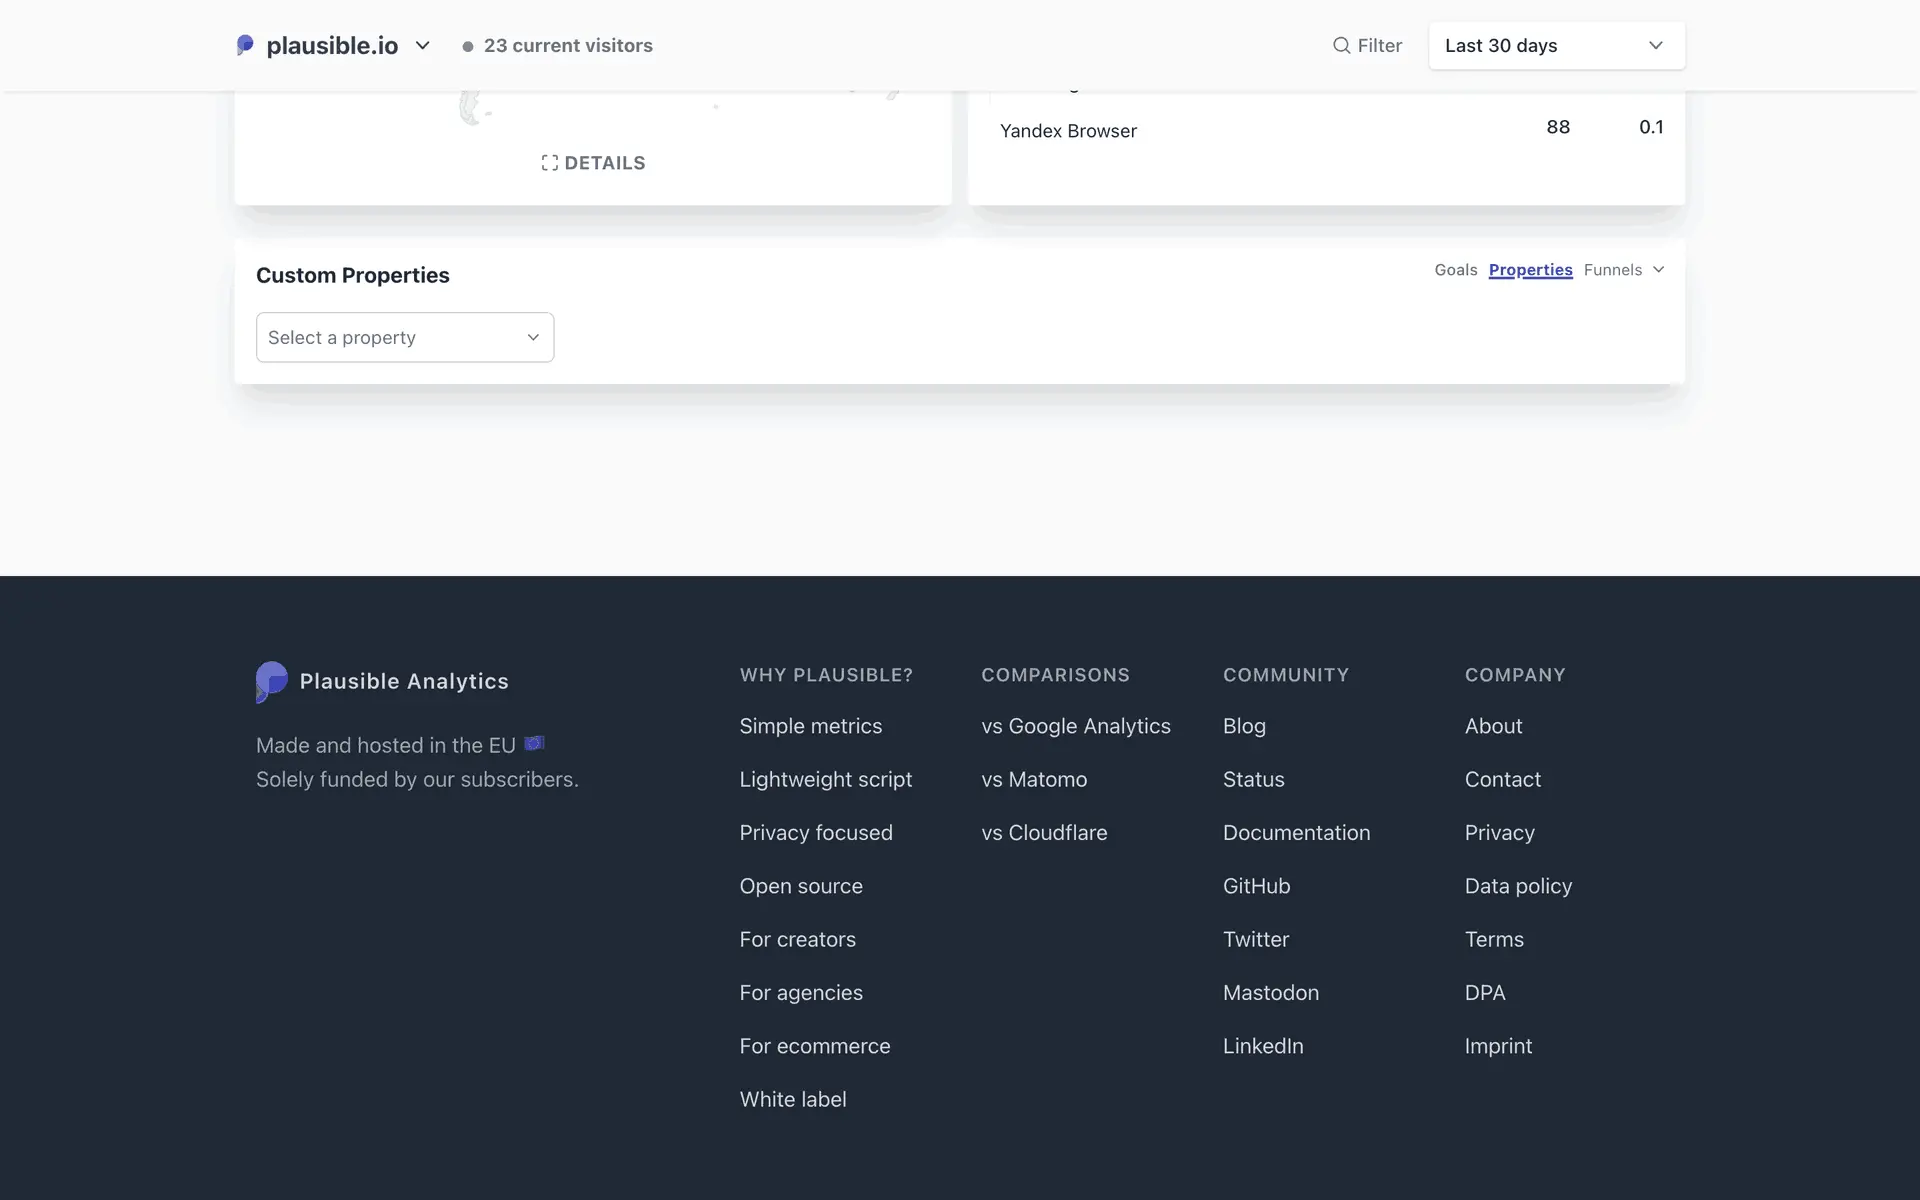The image size is (1920, 1200).
Task: Expand the Select a property dropdown
Action: coord(405,337)
